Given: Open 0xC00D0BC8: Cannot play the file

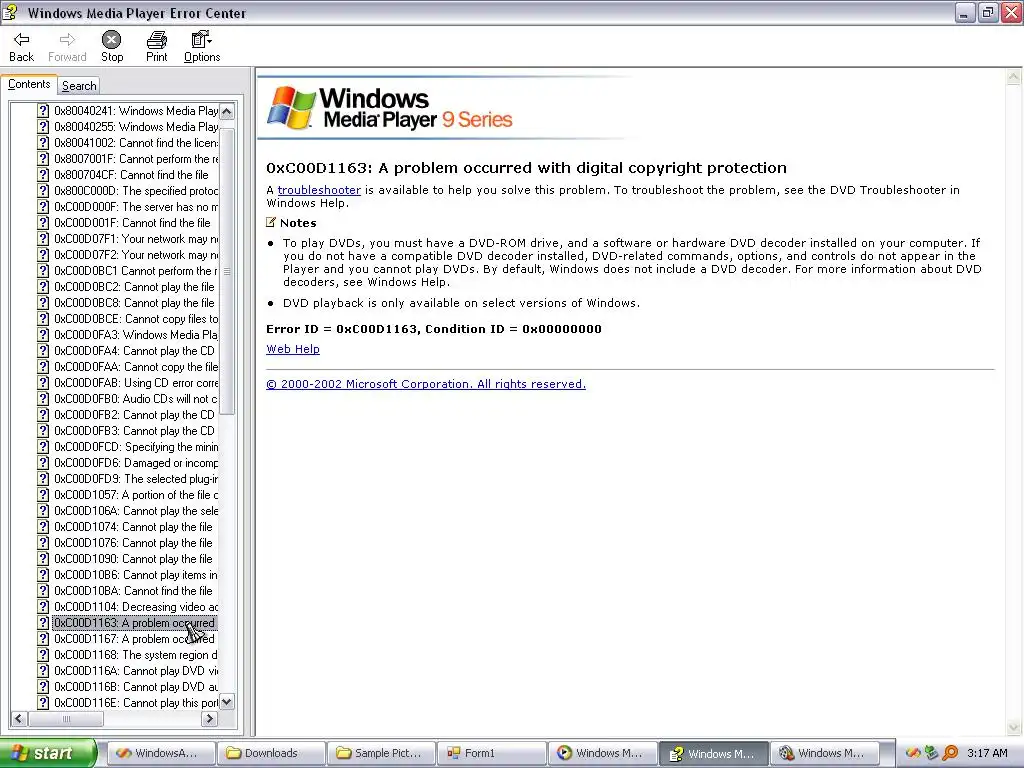Looking at the screenshot, I should (134, 303).
